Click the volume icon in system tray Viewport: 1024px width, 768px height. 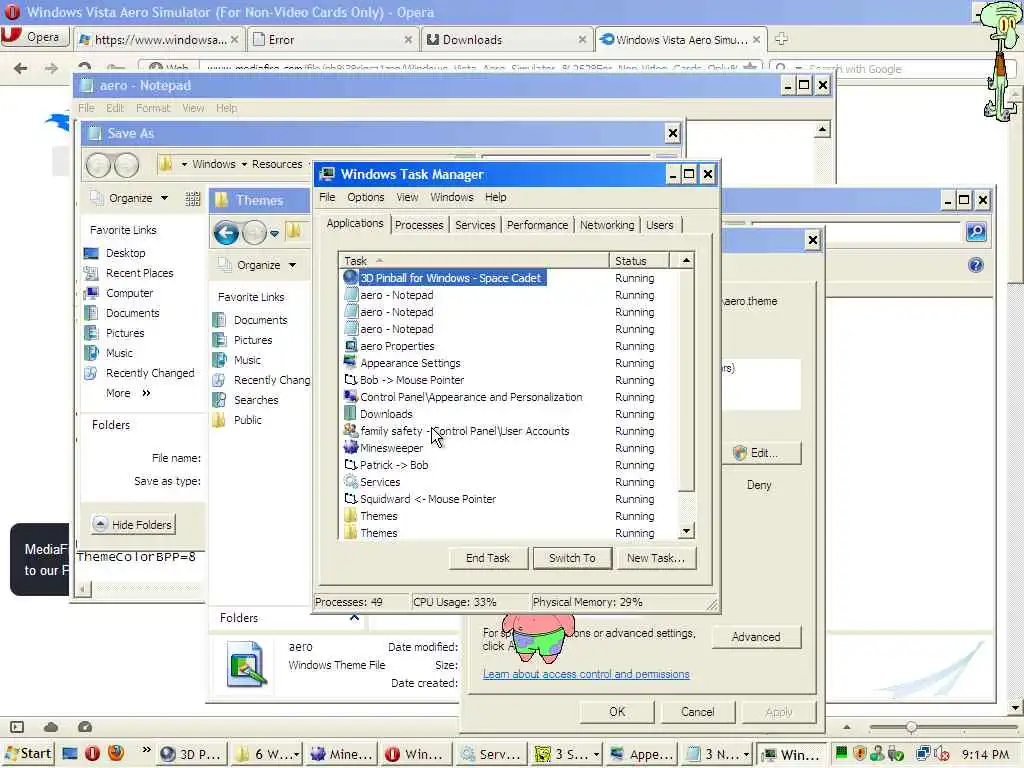(942, 754)
